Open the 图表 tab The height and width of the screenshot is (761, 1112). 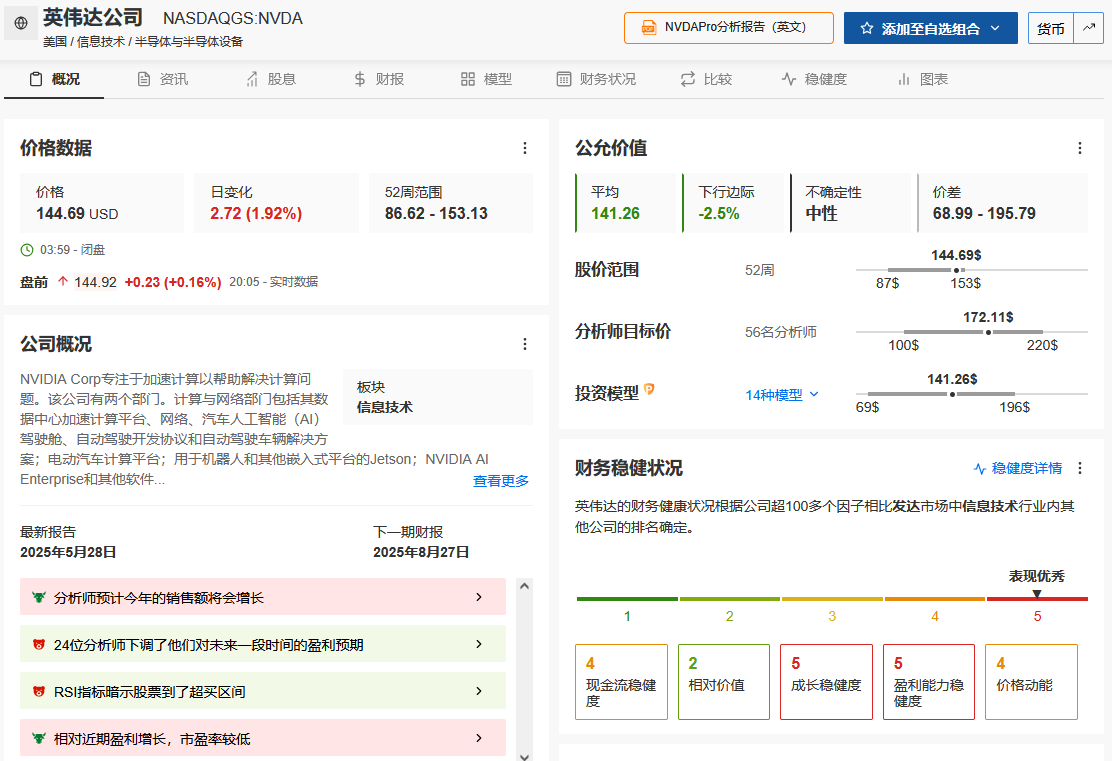923,79
